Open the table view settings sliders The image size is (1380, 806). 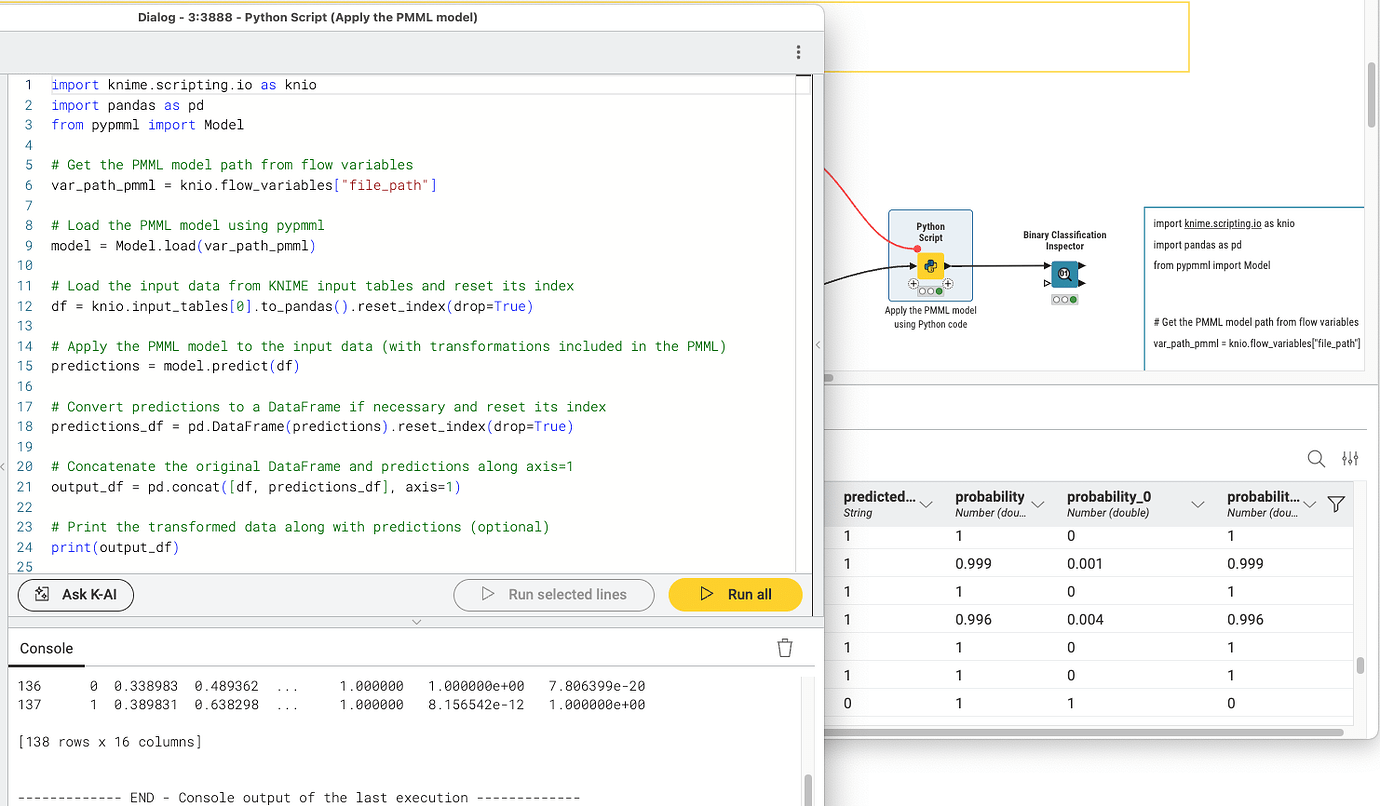click(1350, 459)
